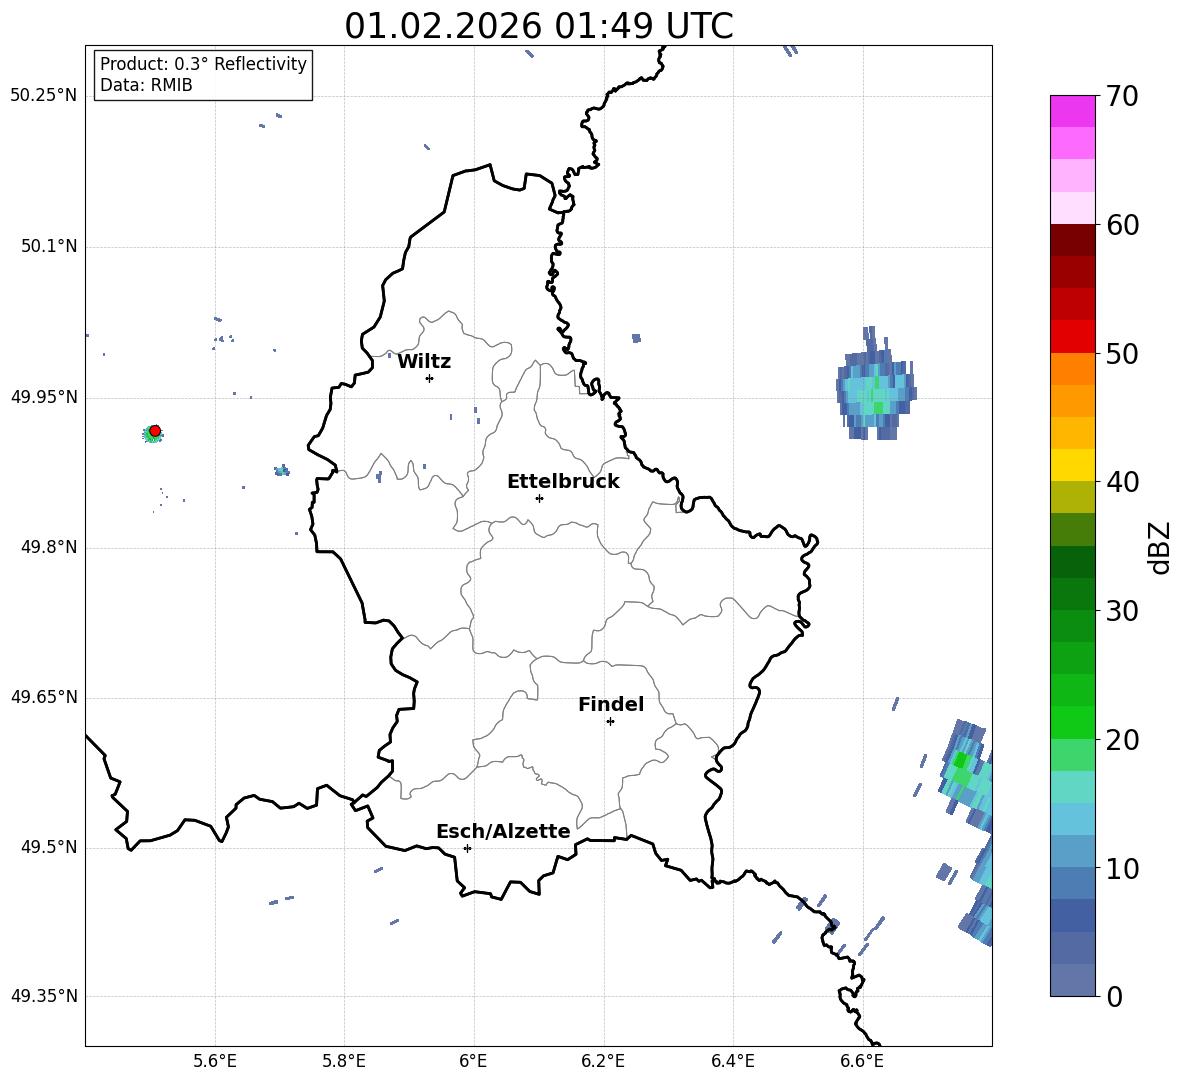1184x1081 pixels.
Task: Click the 6.2°E longitude label
Action: point(603,1061)
